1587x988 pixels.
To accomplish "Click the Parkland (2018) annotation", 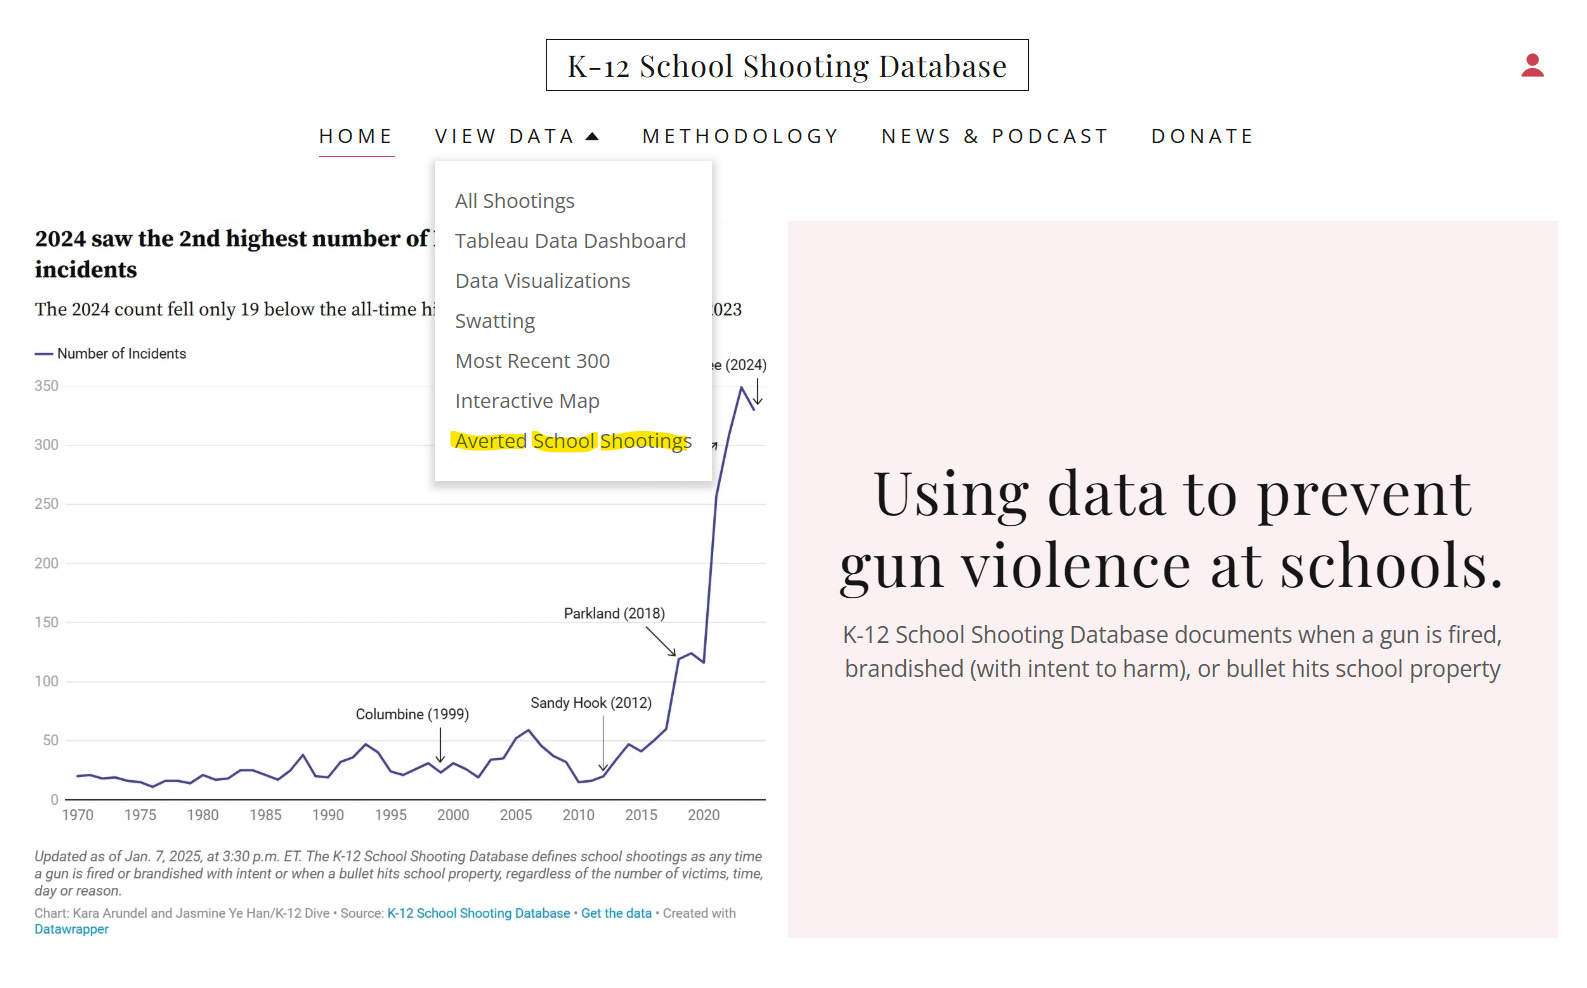I will [x=614, y=613].
